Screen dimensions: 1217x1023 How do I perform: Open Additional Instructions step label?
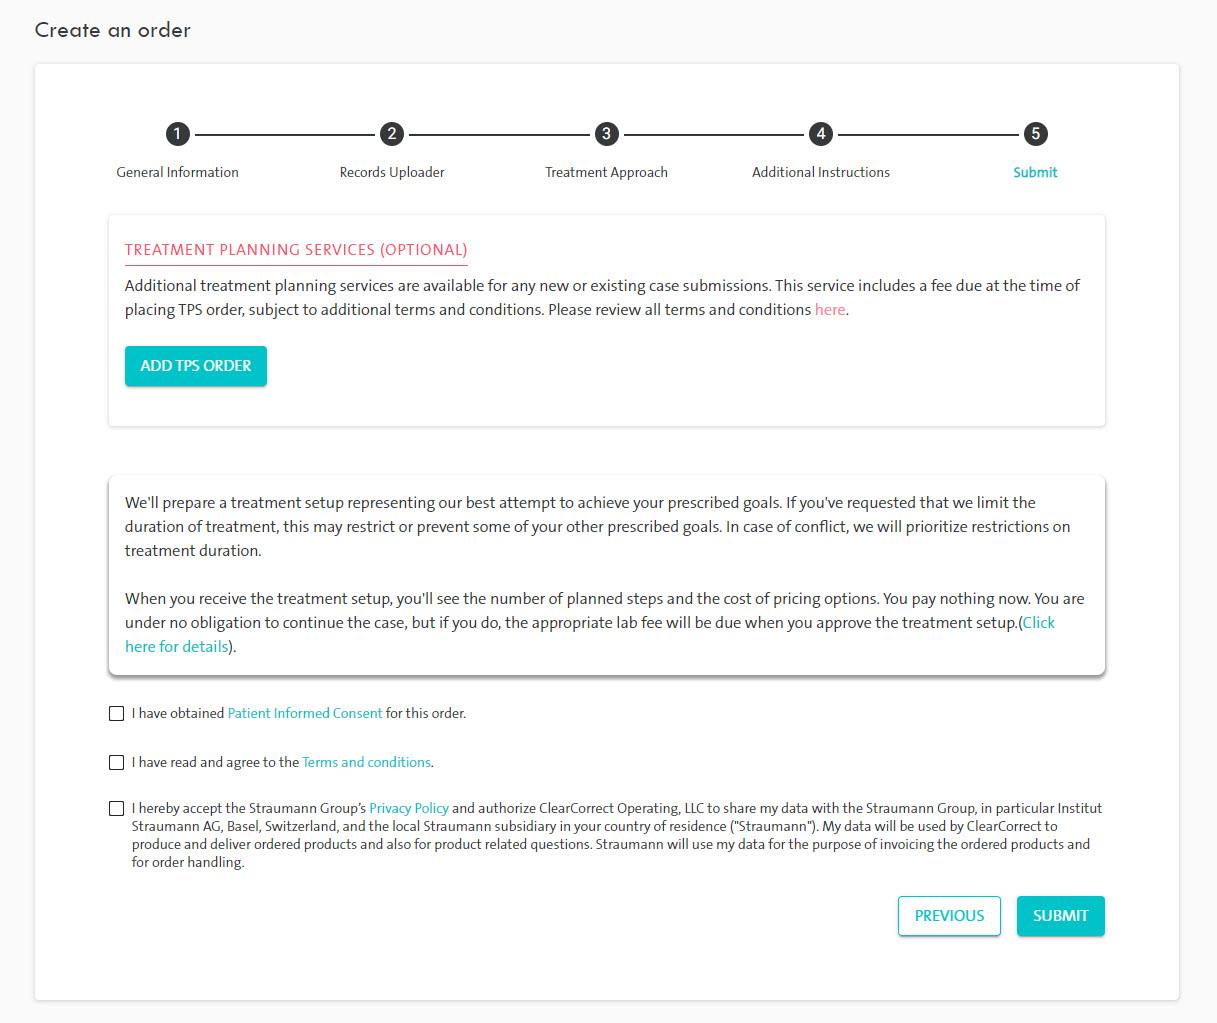coord(821,172)
